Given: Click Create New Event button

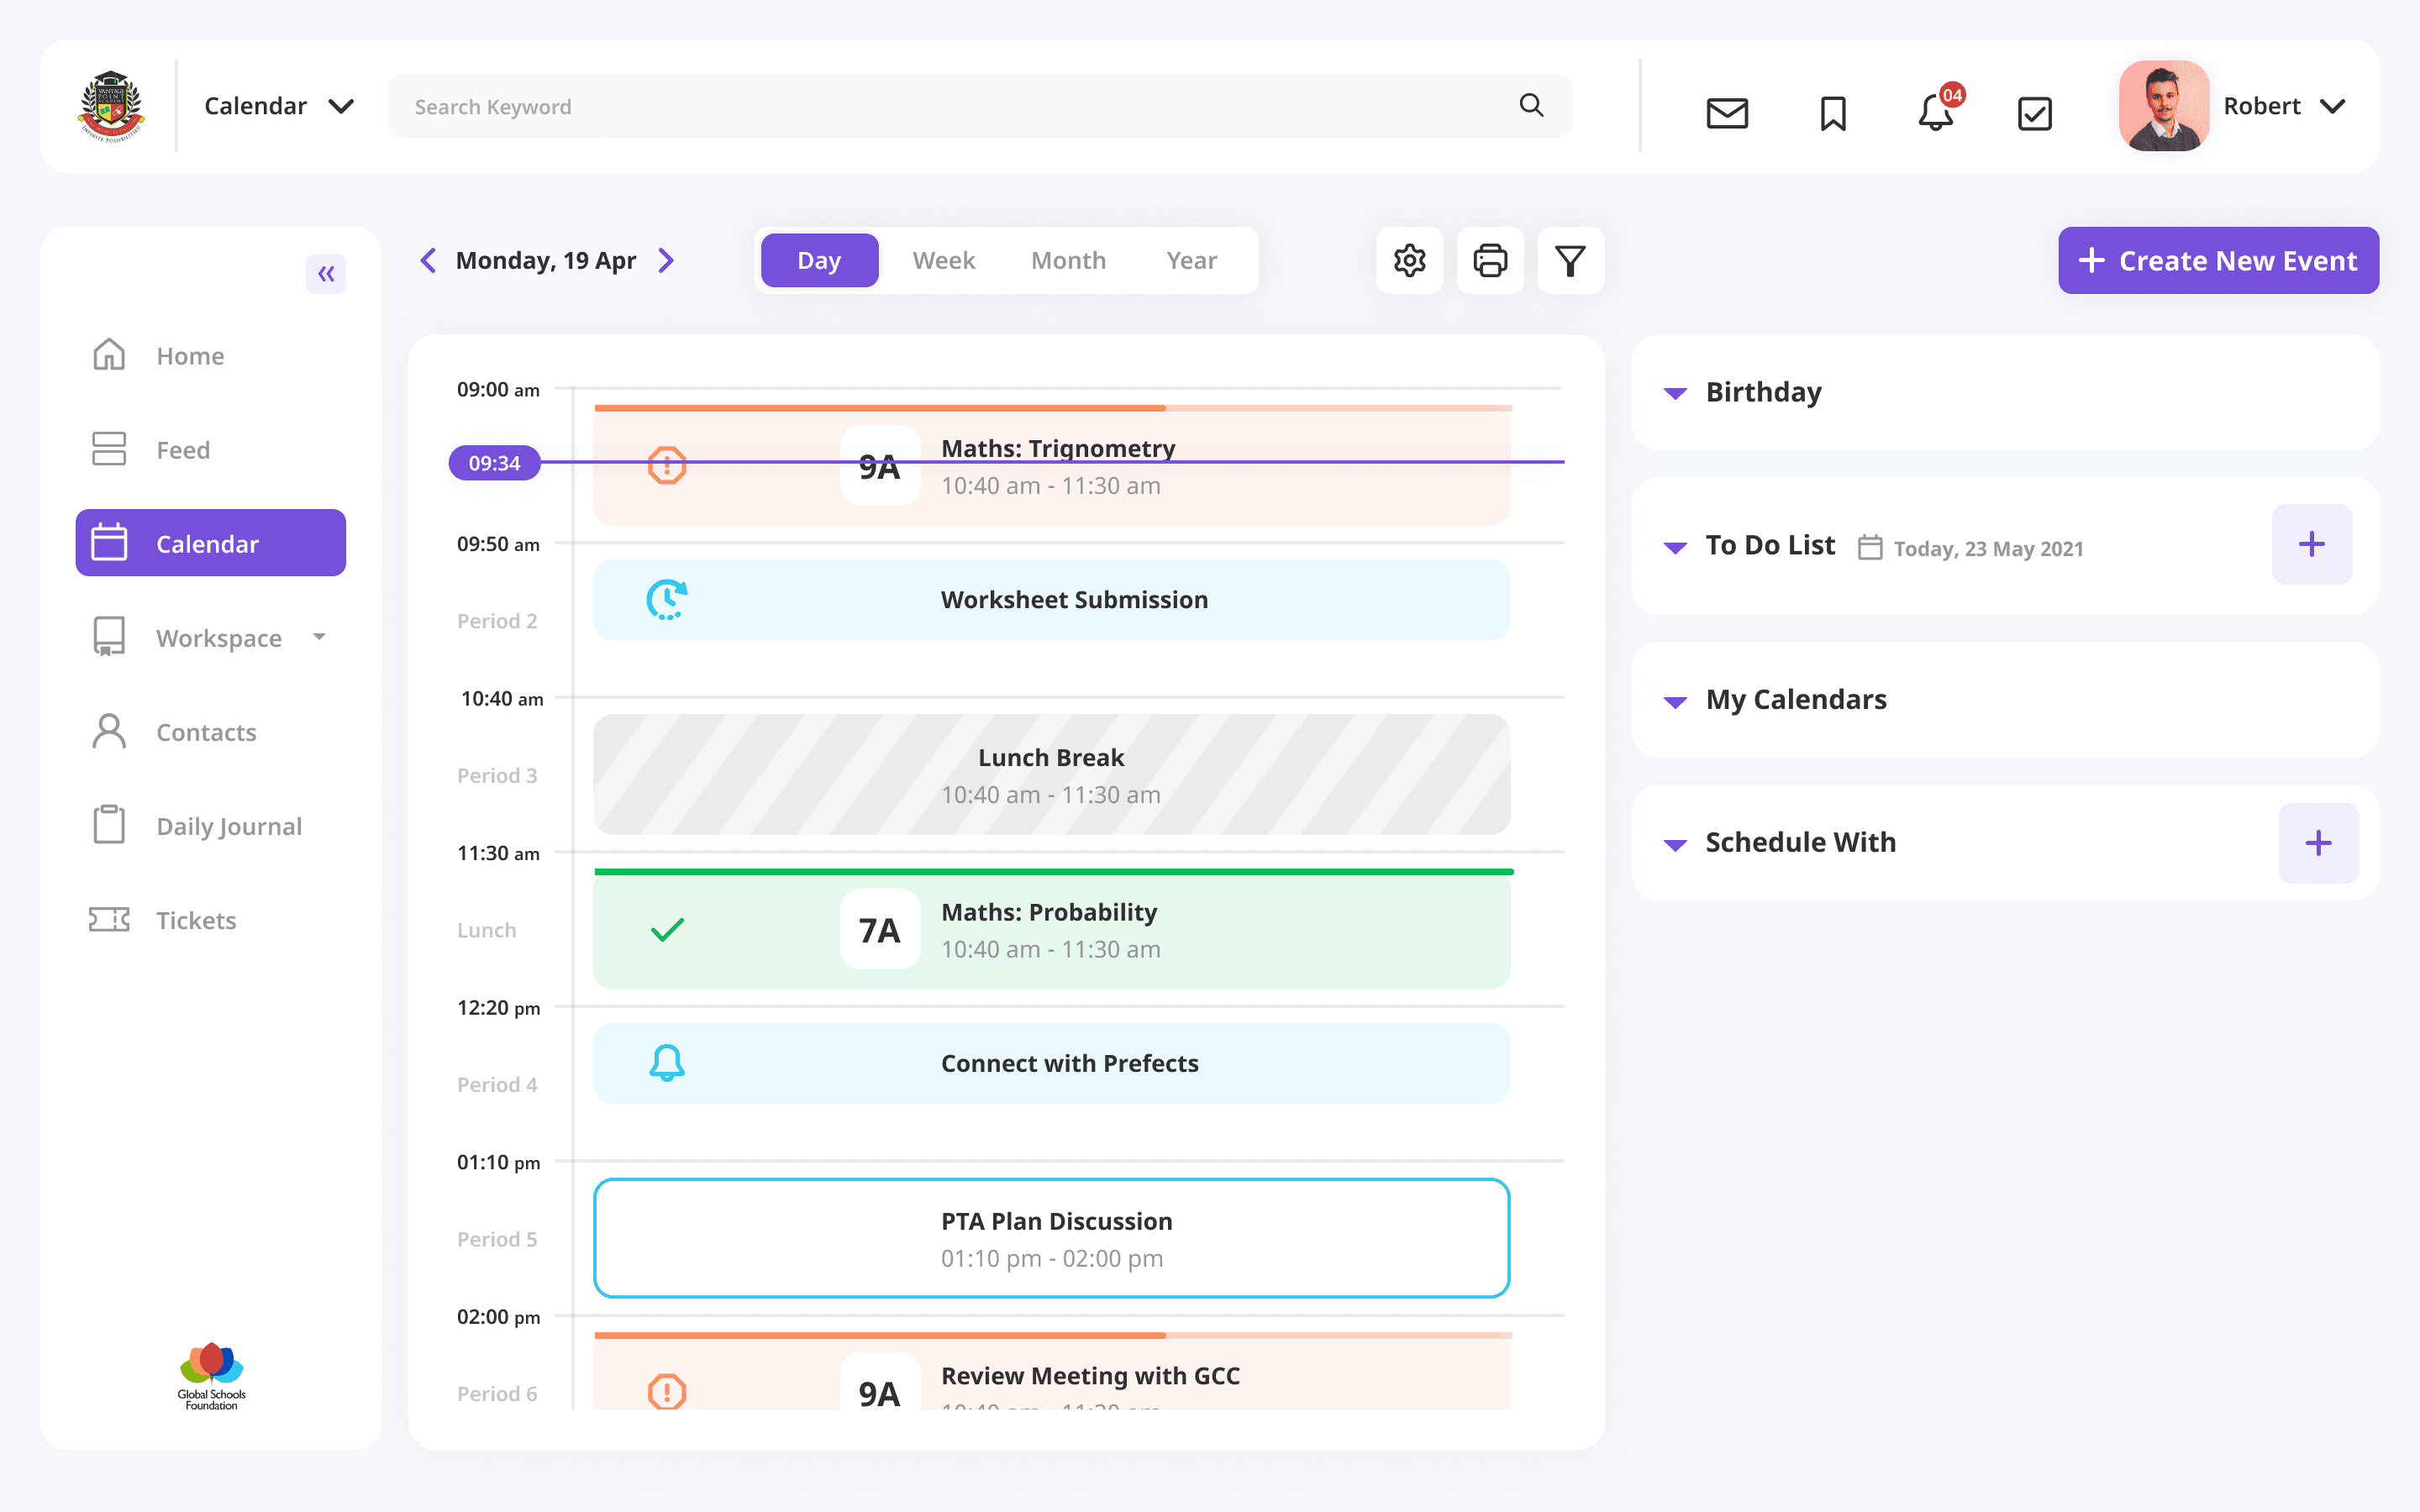Looking at the screenshot, I should [x=2217, y=261].
